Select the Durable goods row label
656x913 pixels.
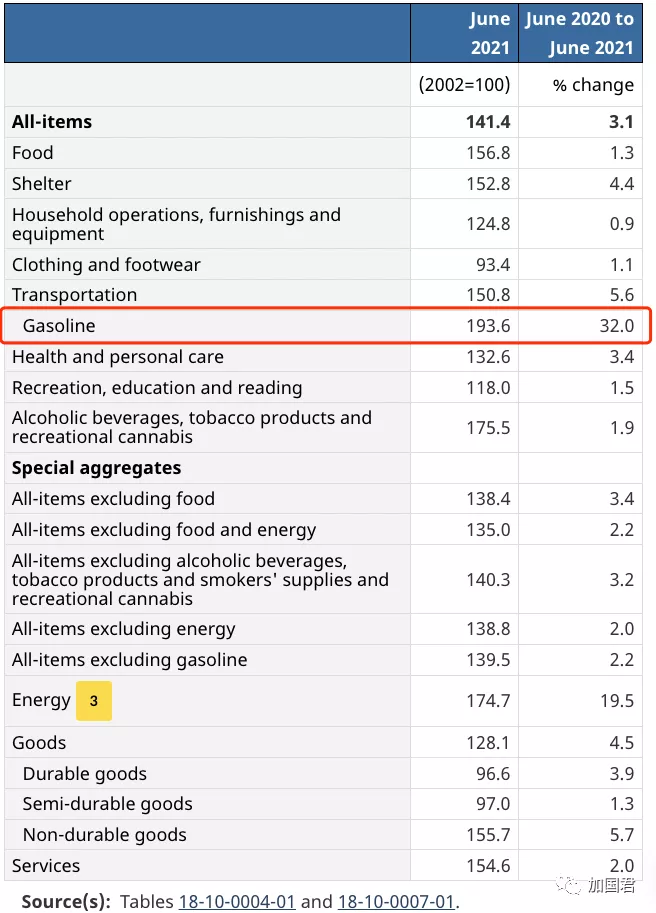pyautogui.click(x=85, y=774)
